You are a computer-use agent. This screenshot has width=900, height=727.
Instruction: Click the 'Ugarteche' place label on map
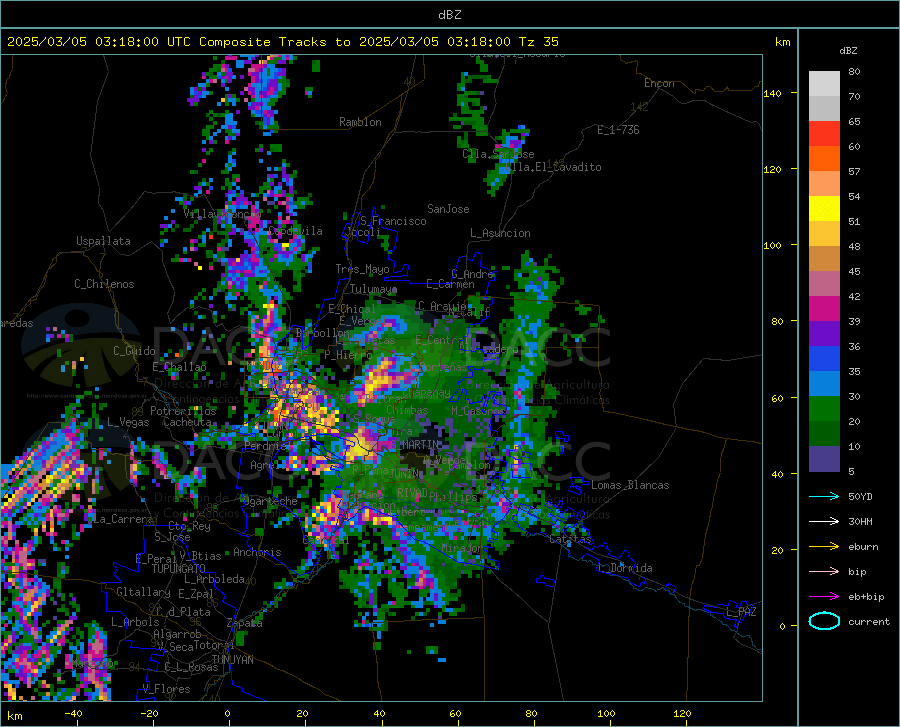coord(270,501)
